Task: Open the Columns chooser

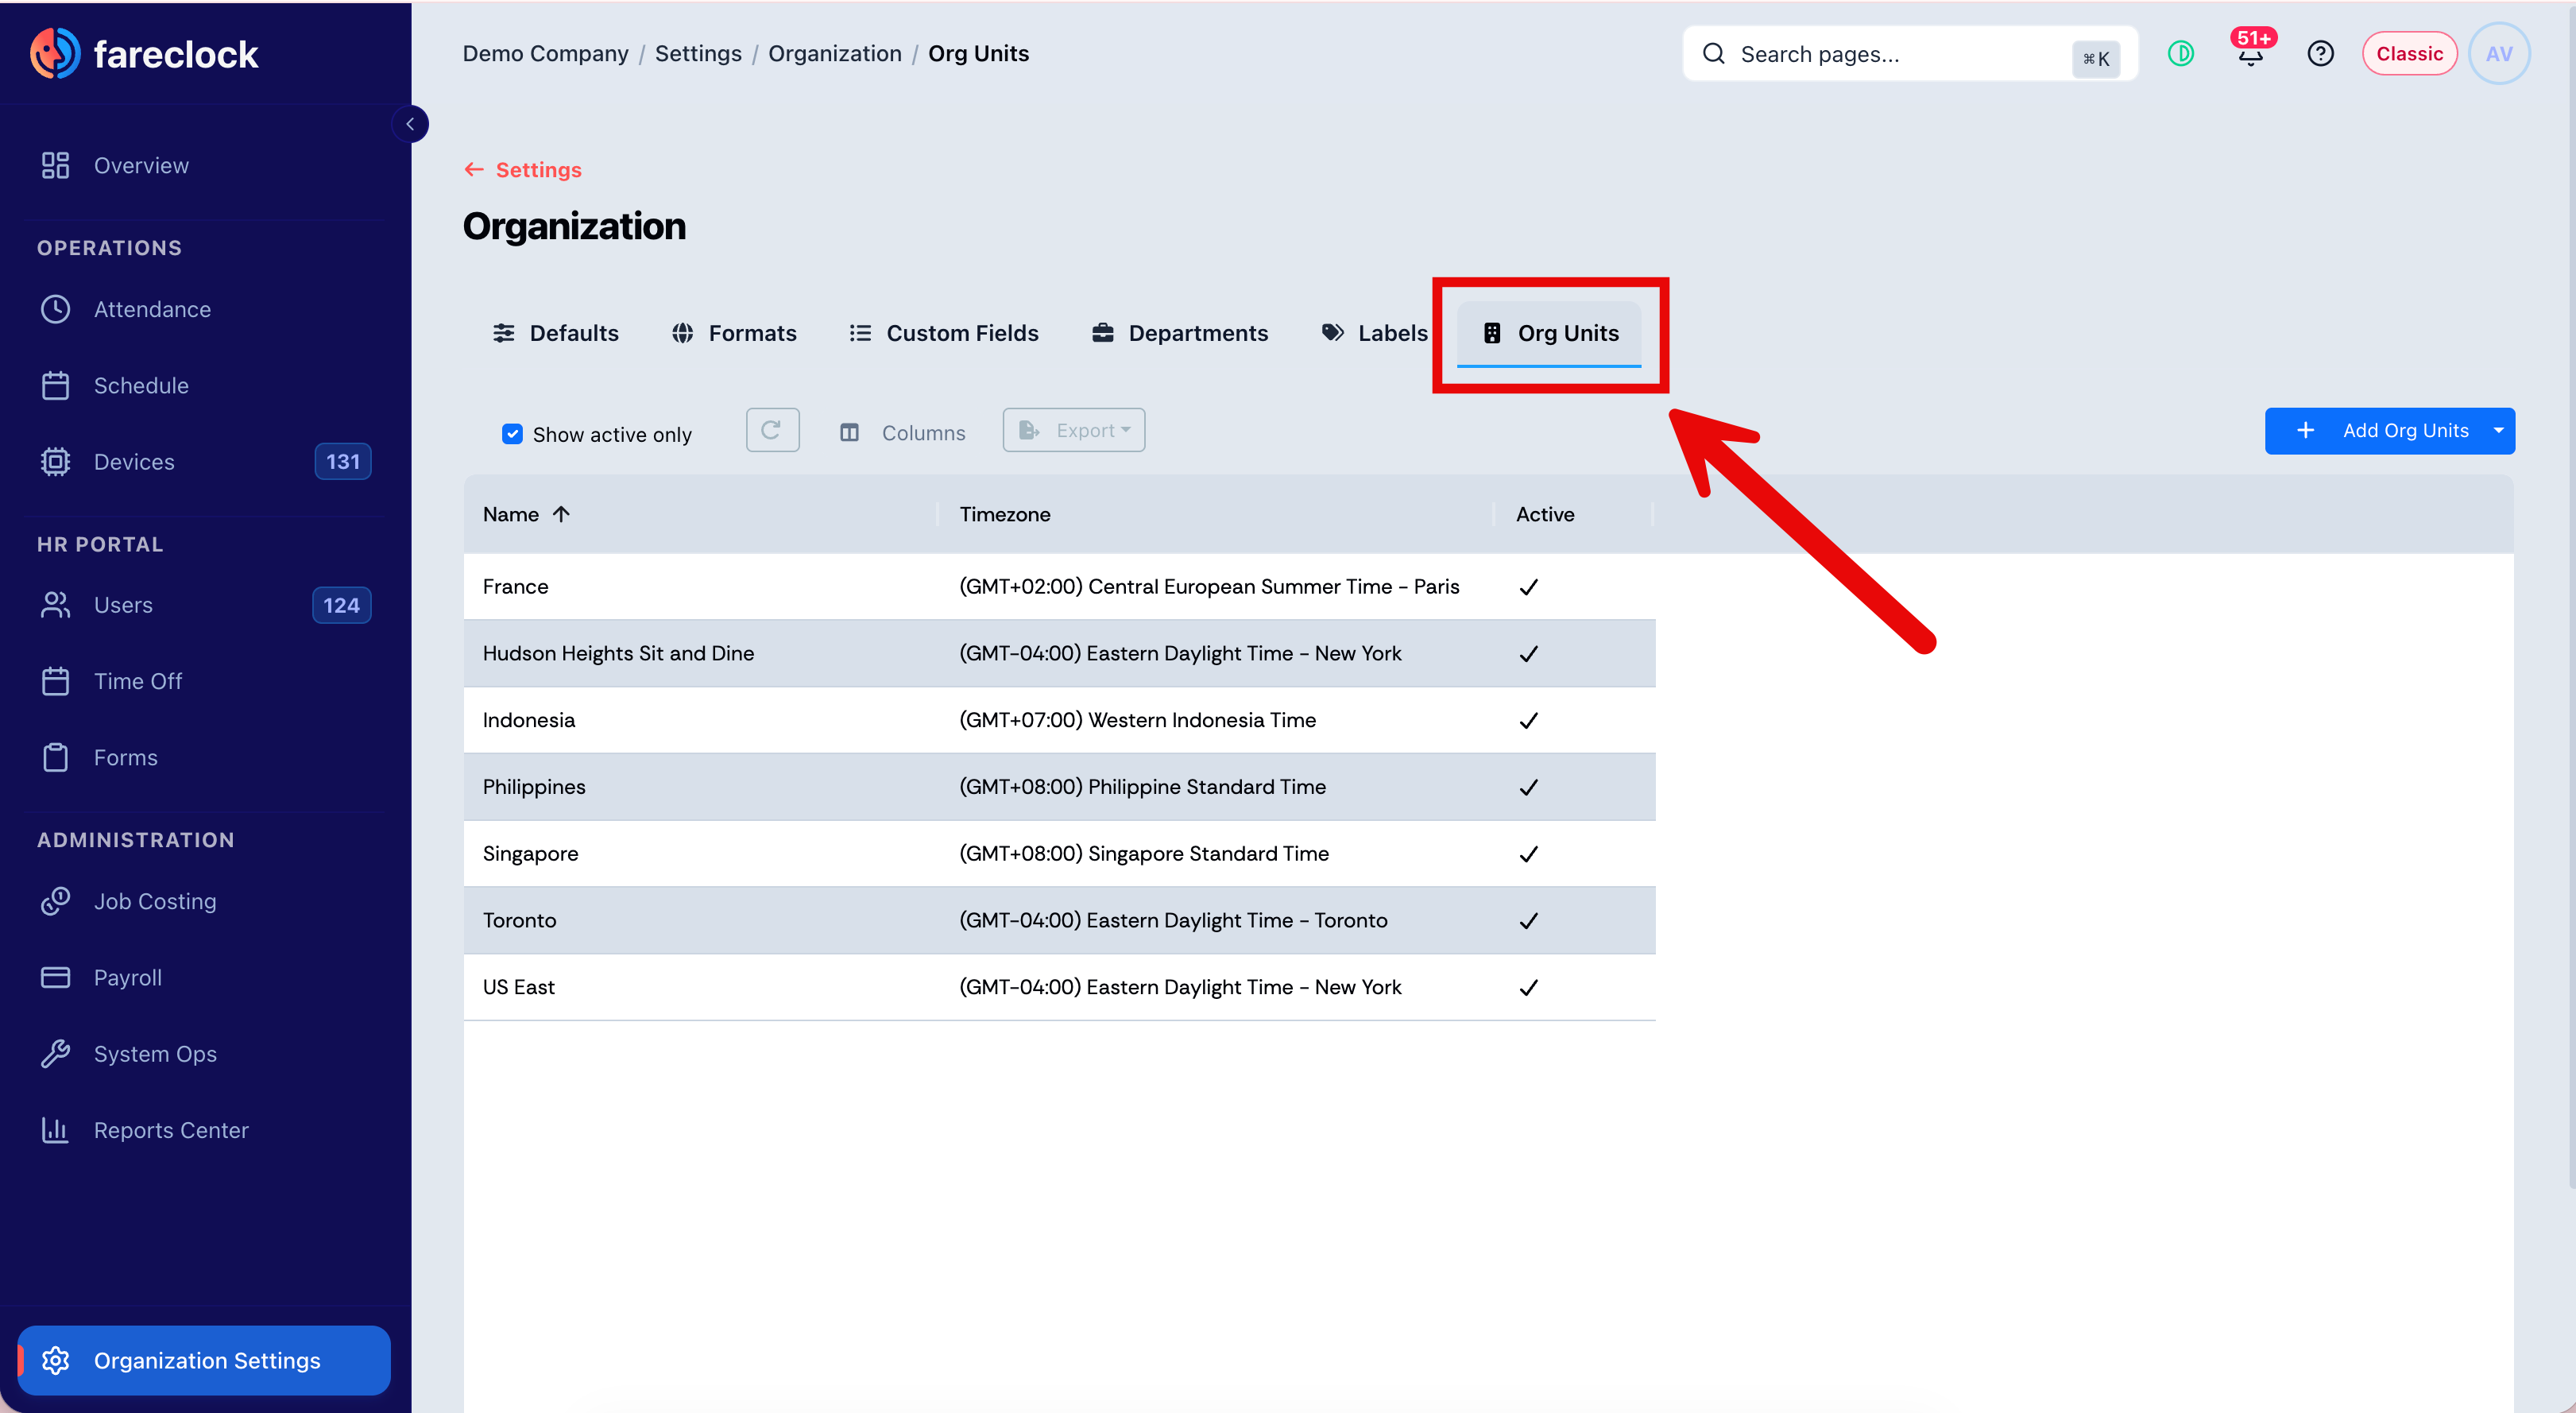Action: [x=902, y=433]
